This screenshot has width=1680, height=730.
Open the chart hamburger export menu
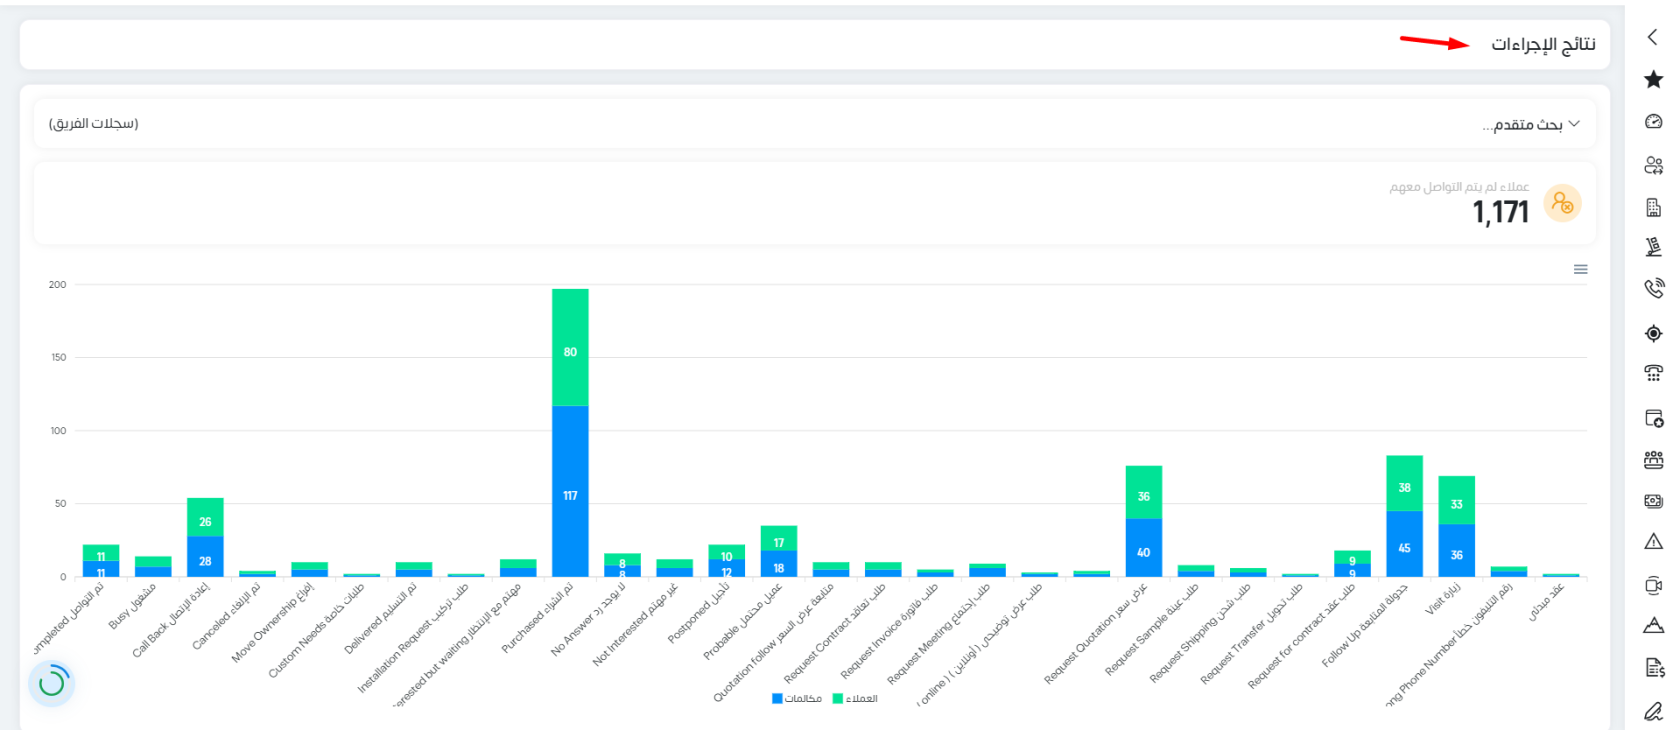tap(1580, 269)
